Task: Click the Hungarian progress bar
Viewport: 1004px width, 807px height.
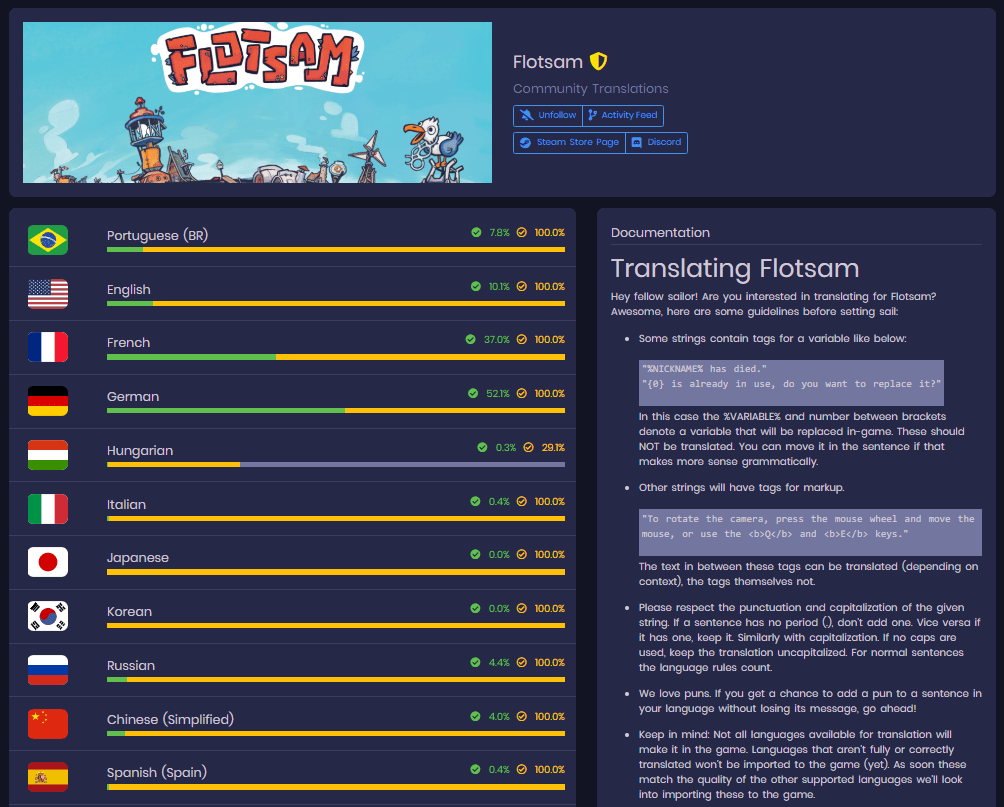Action: pos(336,464)
